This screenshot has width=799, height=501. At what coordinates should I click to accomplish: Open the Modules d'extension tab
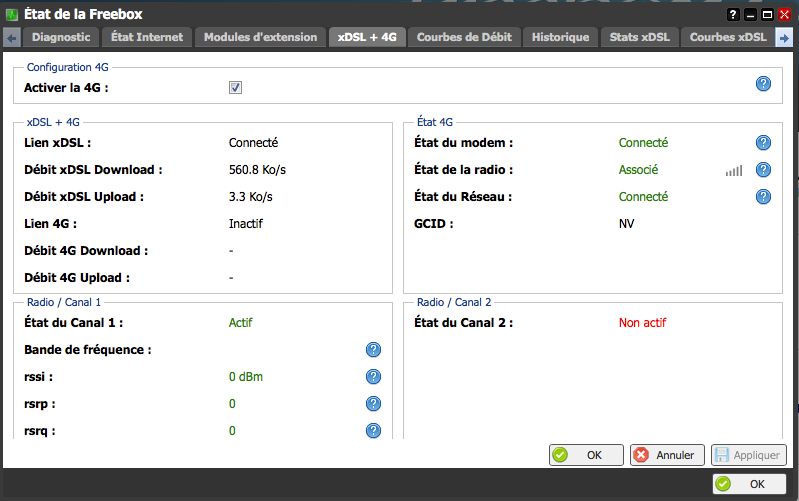(260, 37)
